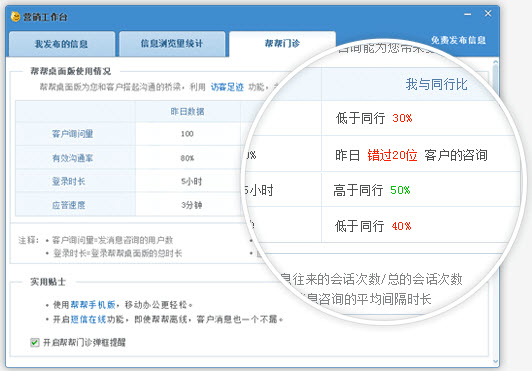Select the 登录时长 row label
This screenshot has width=532, height=371.
tap(68, 181)
